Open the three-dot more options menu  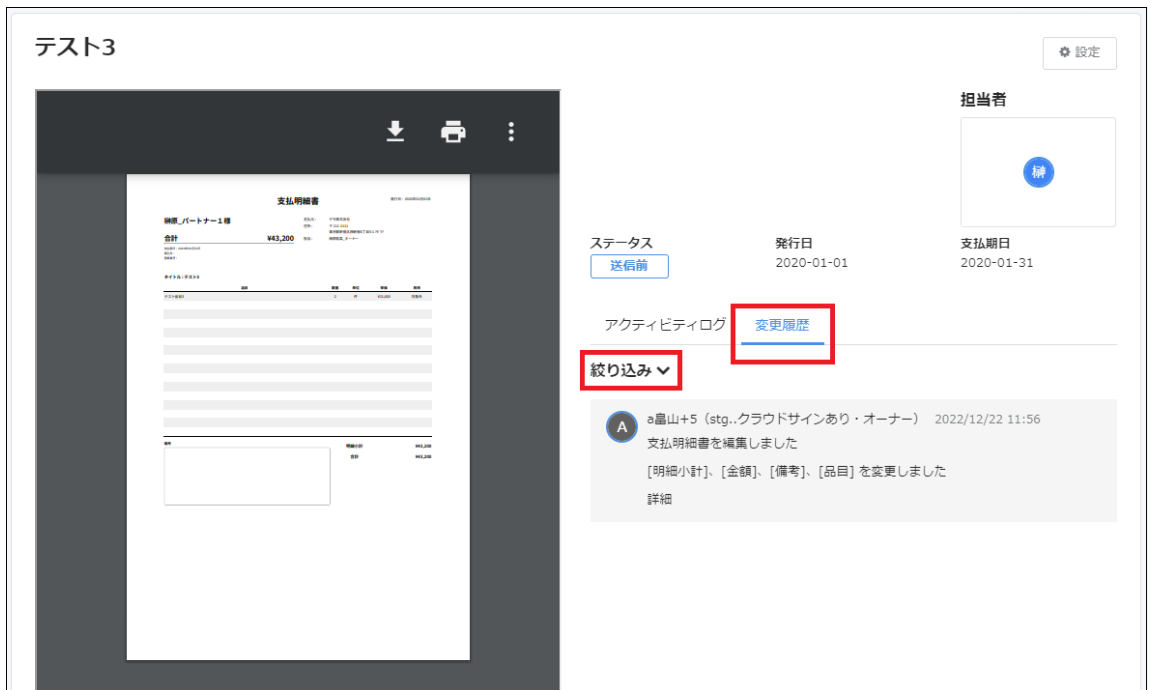(x=511, y=132)
